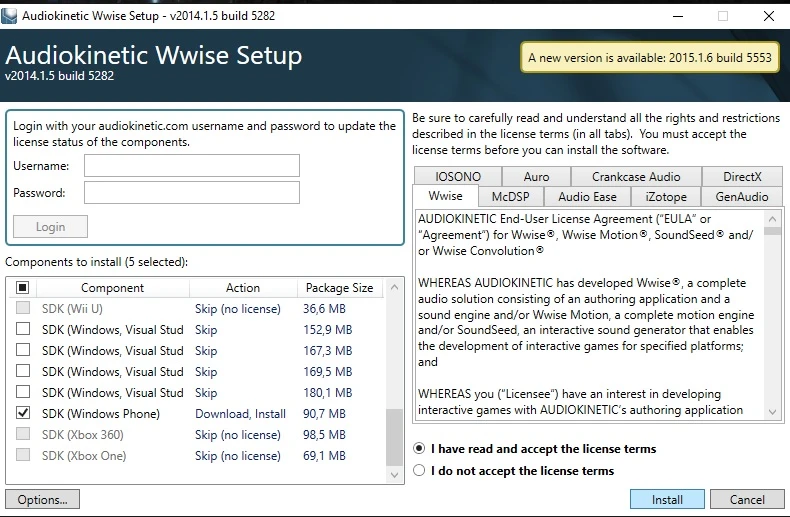Click the new version available notification
790x517 pixels.
[x=649, y=58]
